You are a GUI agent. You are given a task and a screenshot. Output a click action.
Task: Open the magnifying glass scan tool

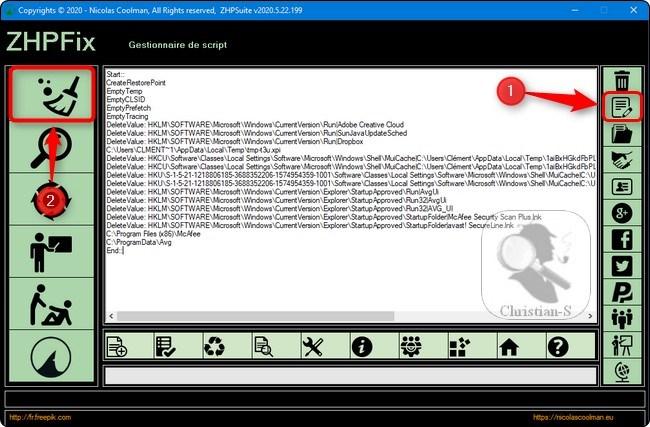[x=51, y=147]
